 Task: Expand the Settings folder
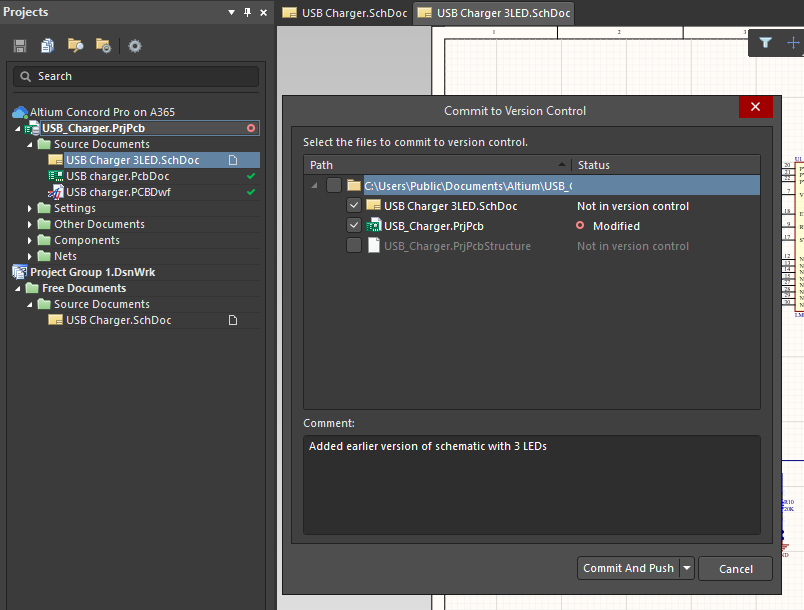coord(29,209)
